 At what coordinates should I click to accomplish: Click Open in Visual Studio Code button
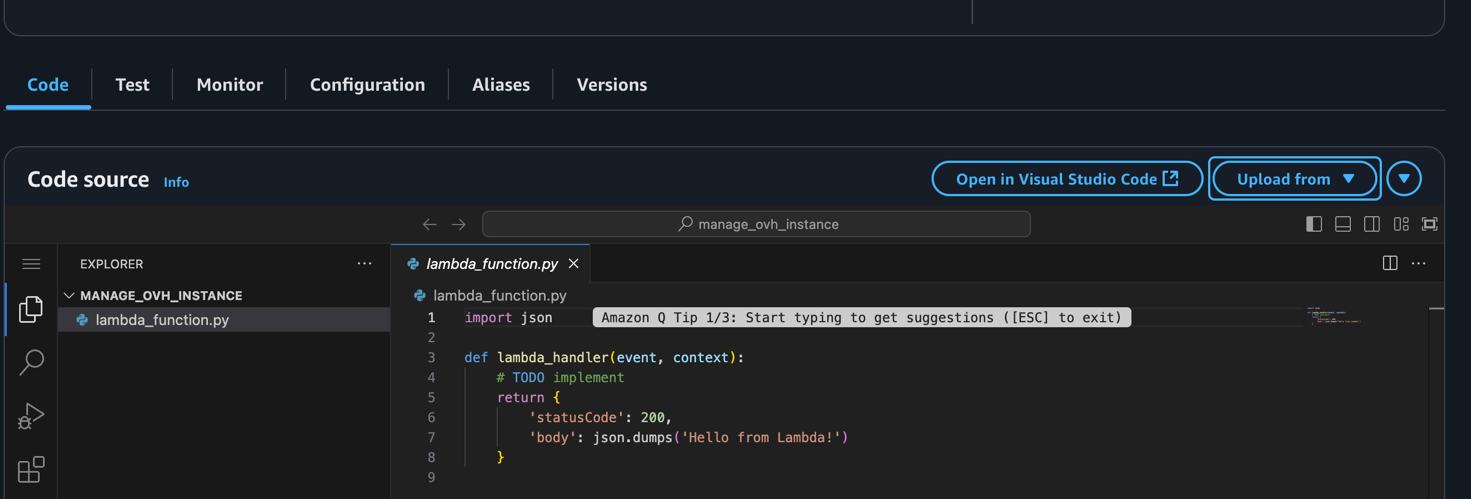(1067, 179)
